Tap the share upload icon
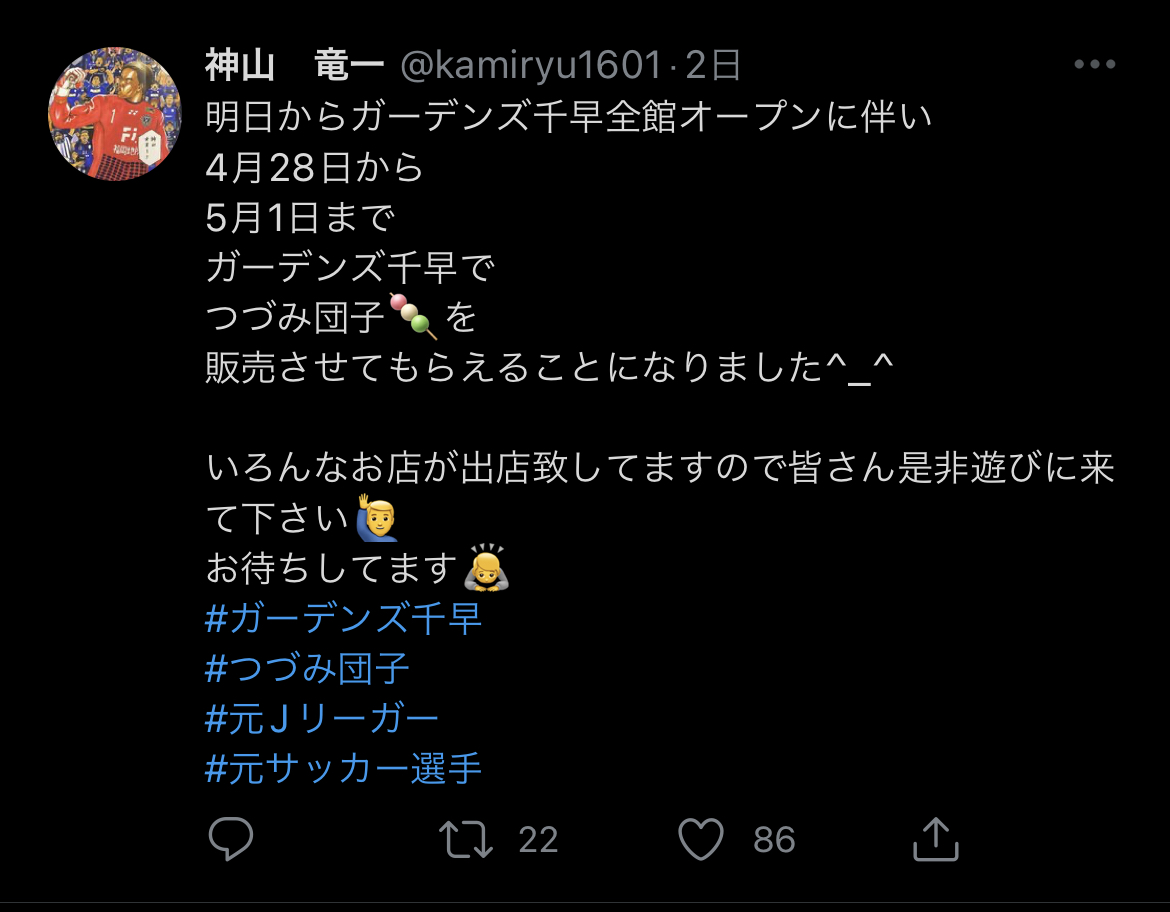1170x912 pixels. [936, 839]
